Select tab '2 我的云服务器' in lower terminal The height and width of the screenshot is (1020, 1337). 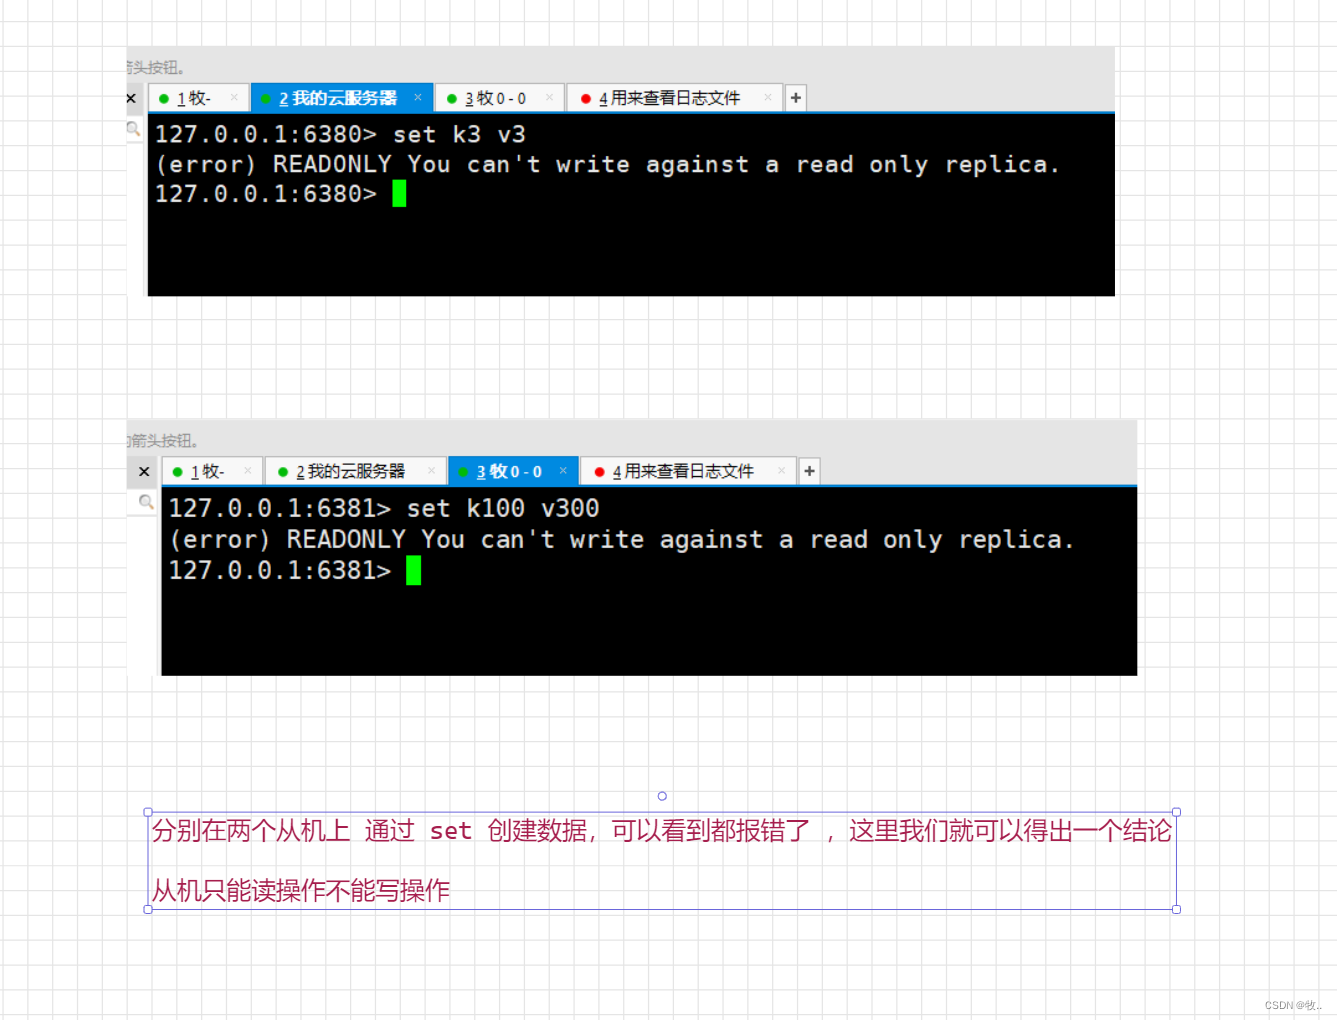coord(354,471)
